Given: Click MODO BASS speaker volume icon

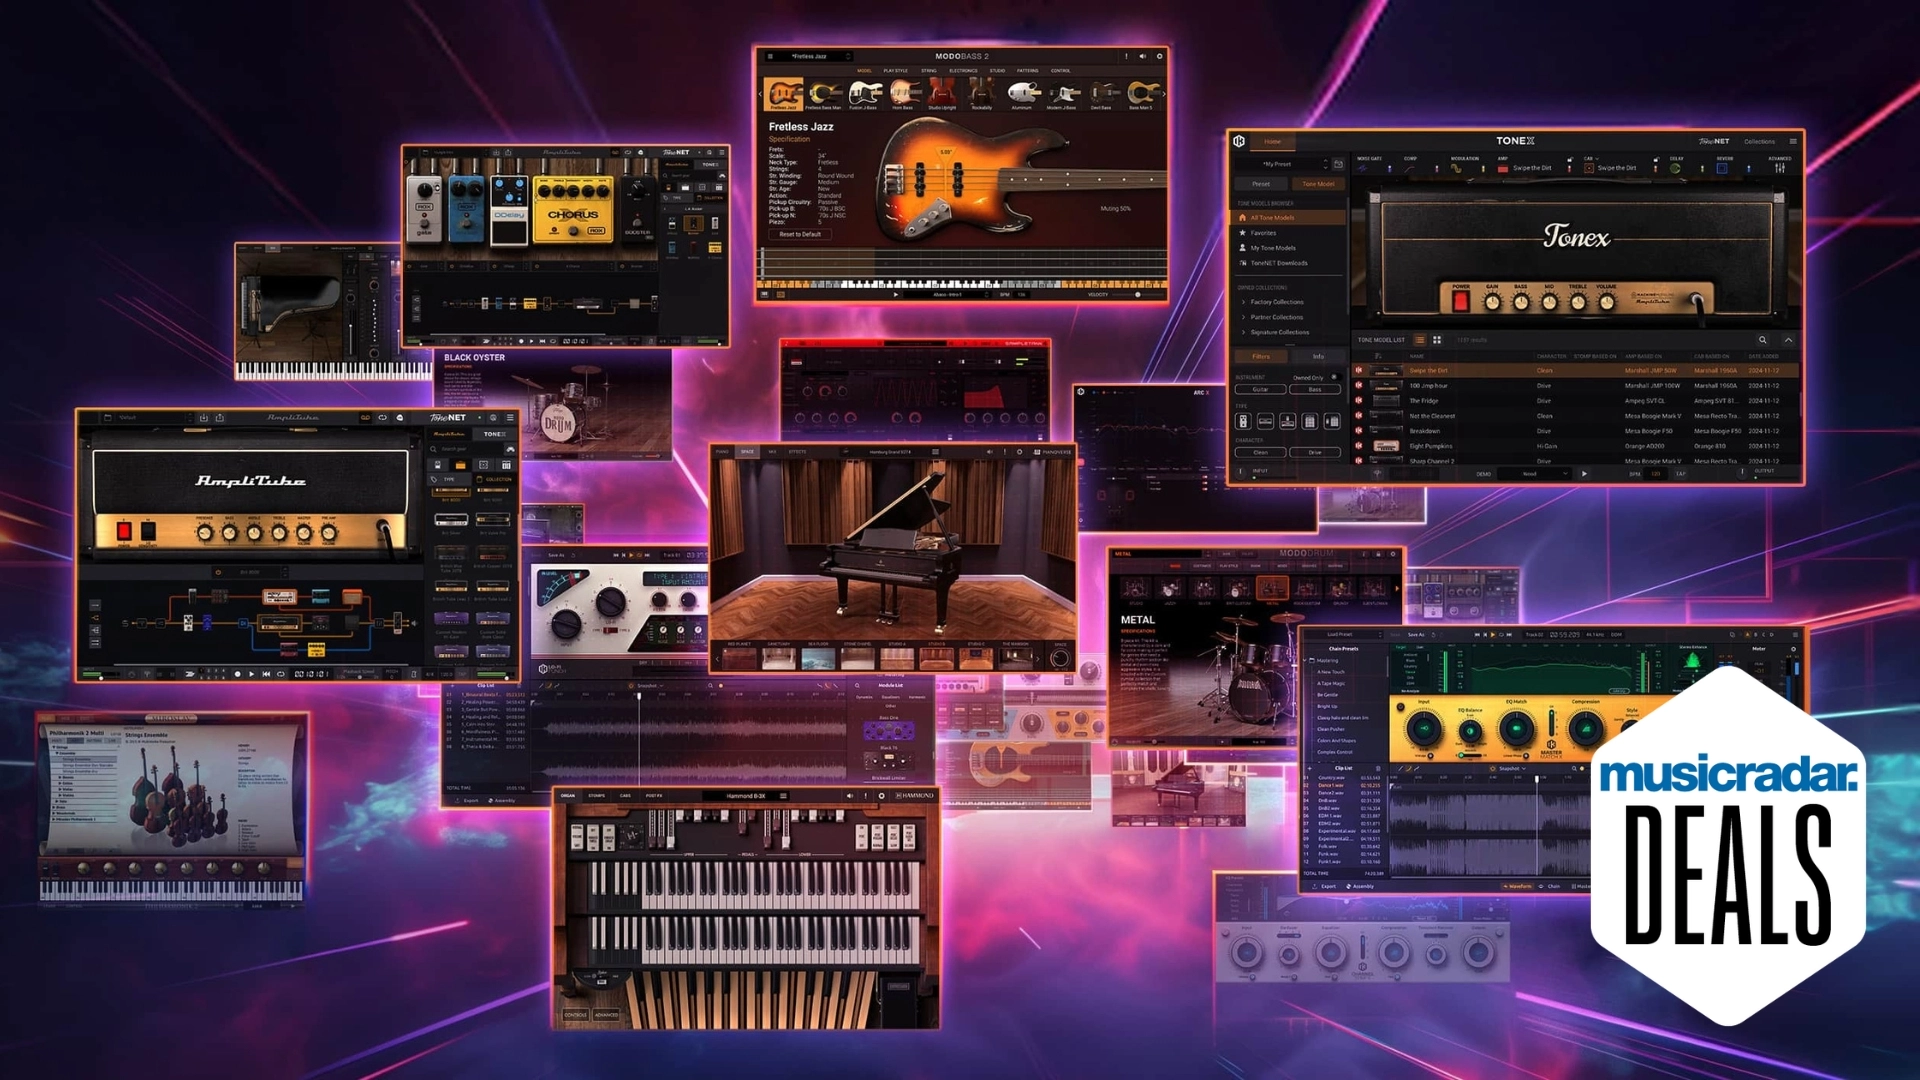Looking at the screenshot, I should [1143, 56].
